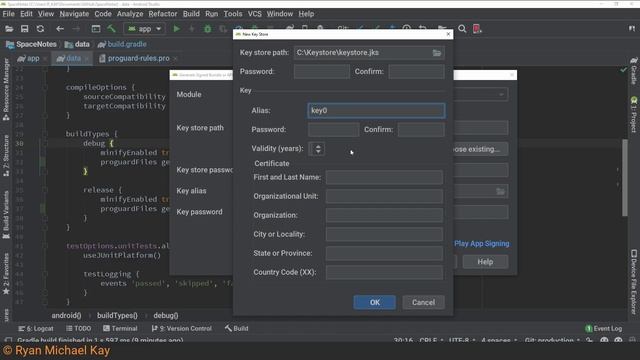Focus the Organizational Unit field
Image resolution: width=640 pixels, height=360 pixels.
[384, 196]
